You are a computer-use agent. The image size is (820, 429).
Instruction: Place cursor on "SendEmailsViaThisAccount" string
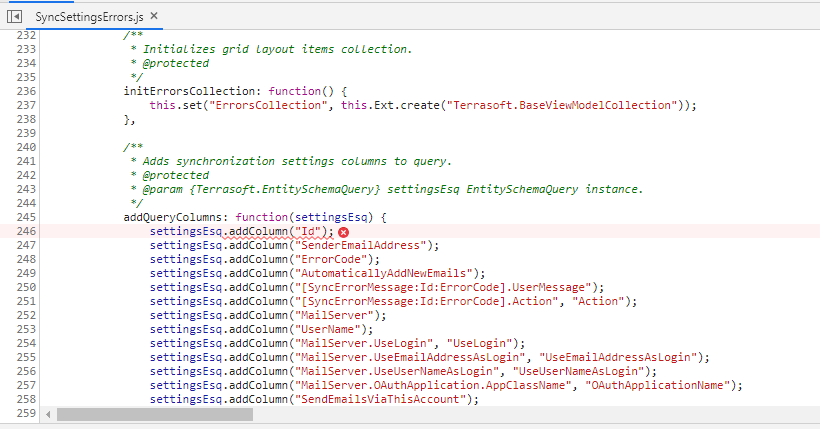click(380, 399)
